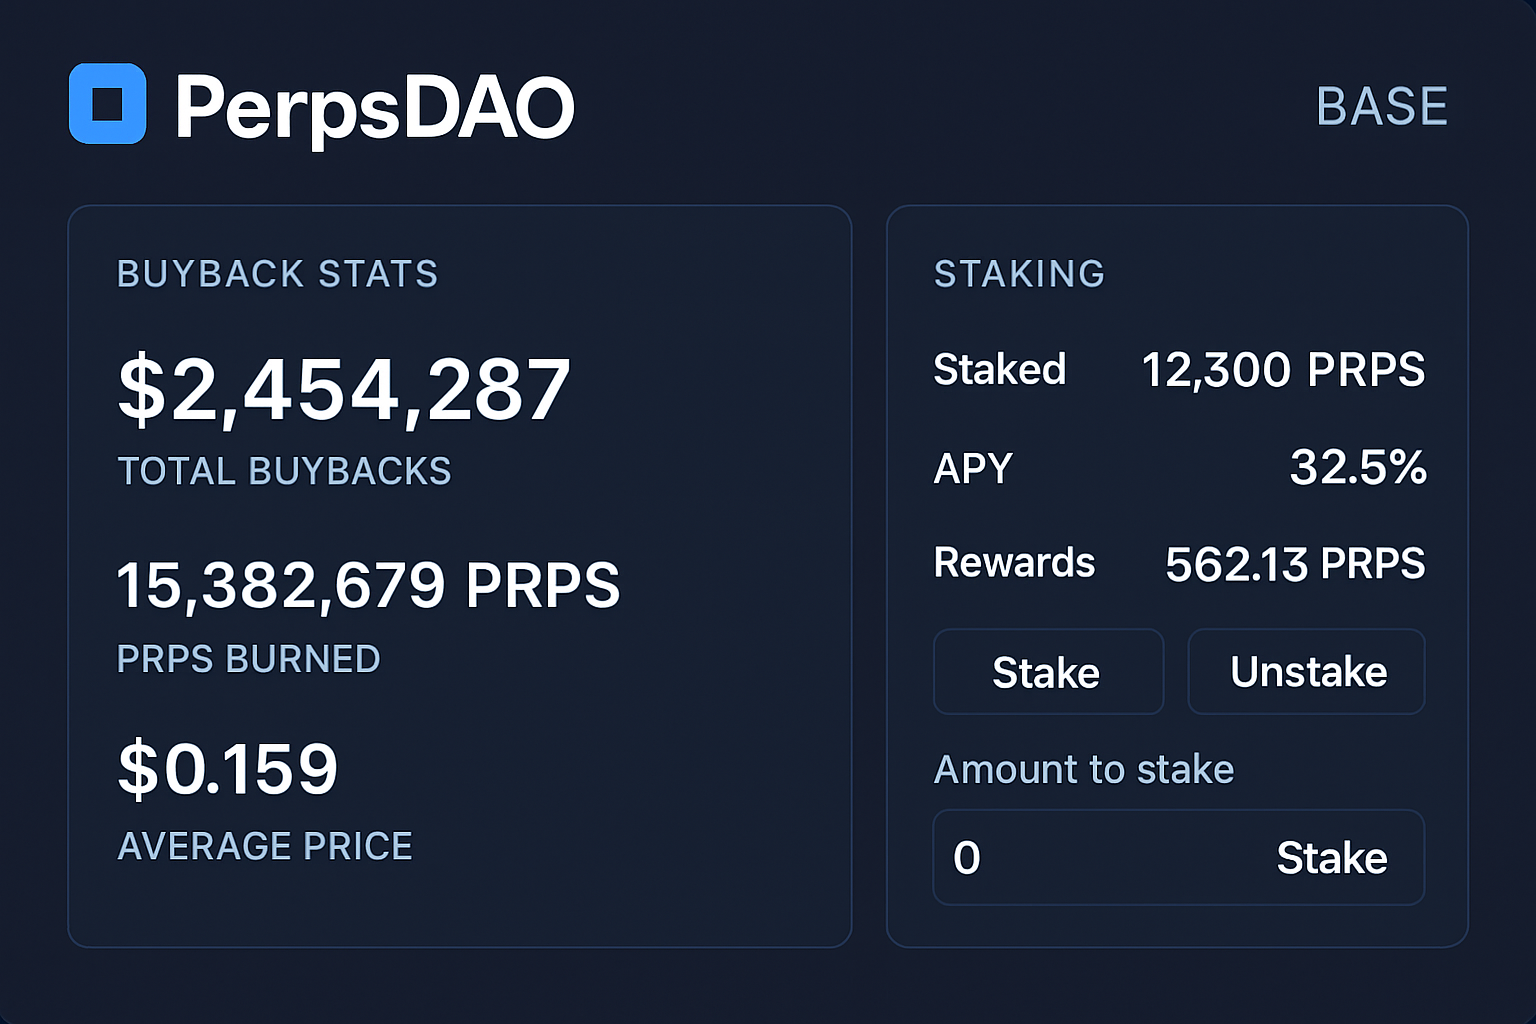Click the PRPS BURNED label
The image size is (1536, 1024).
click(x=248, y=659)
